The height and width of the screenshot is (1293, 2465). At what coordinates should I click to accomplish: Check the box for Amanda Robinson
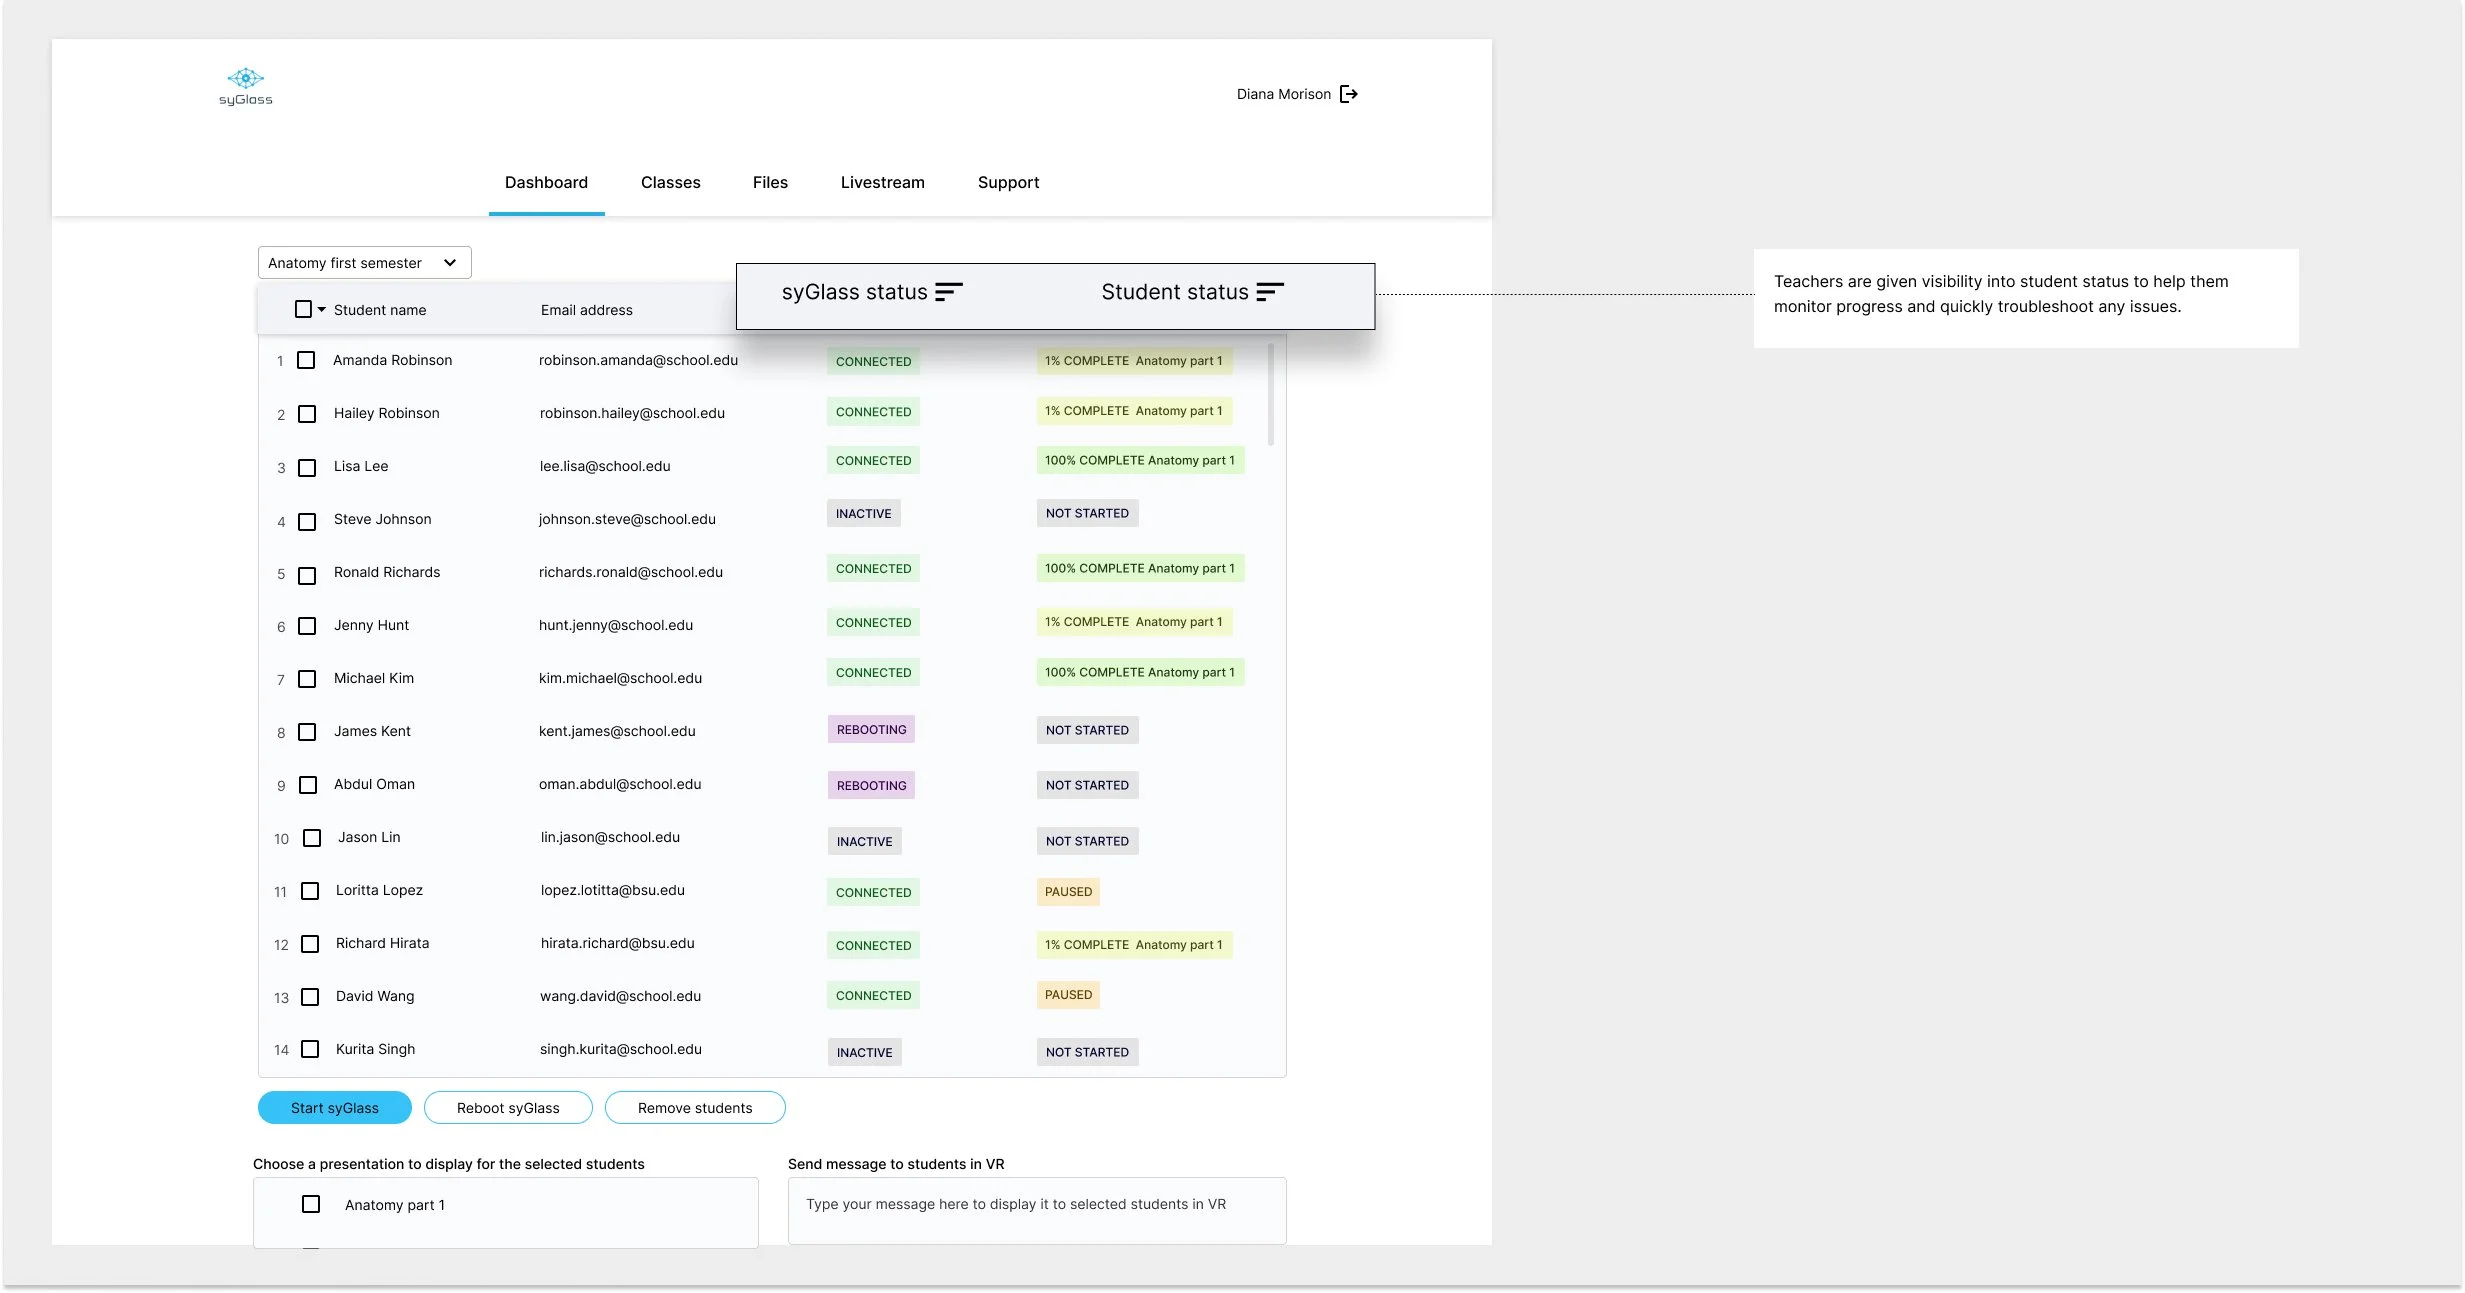307,360
